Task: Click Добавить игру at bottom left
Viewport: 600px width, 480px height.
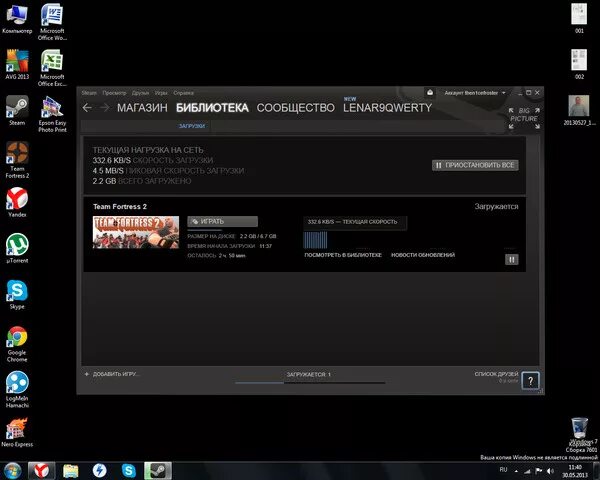Action: [112, 374]
